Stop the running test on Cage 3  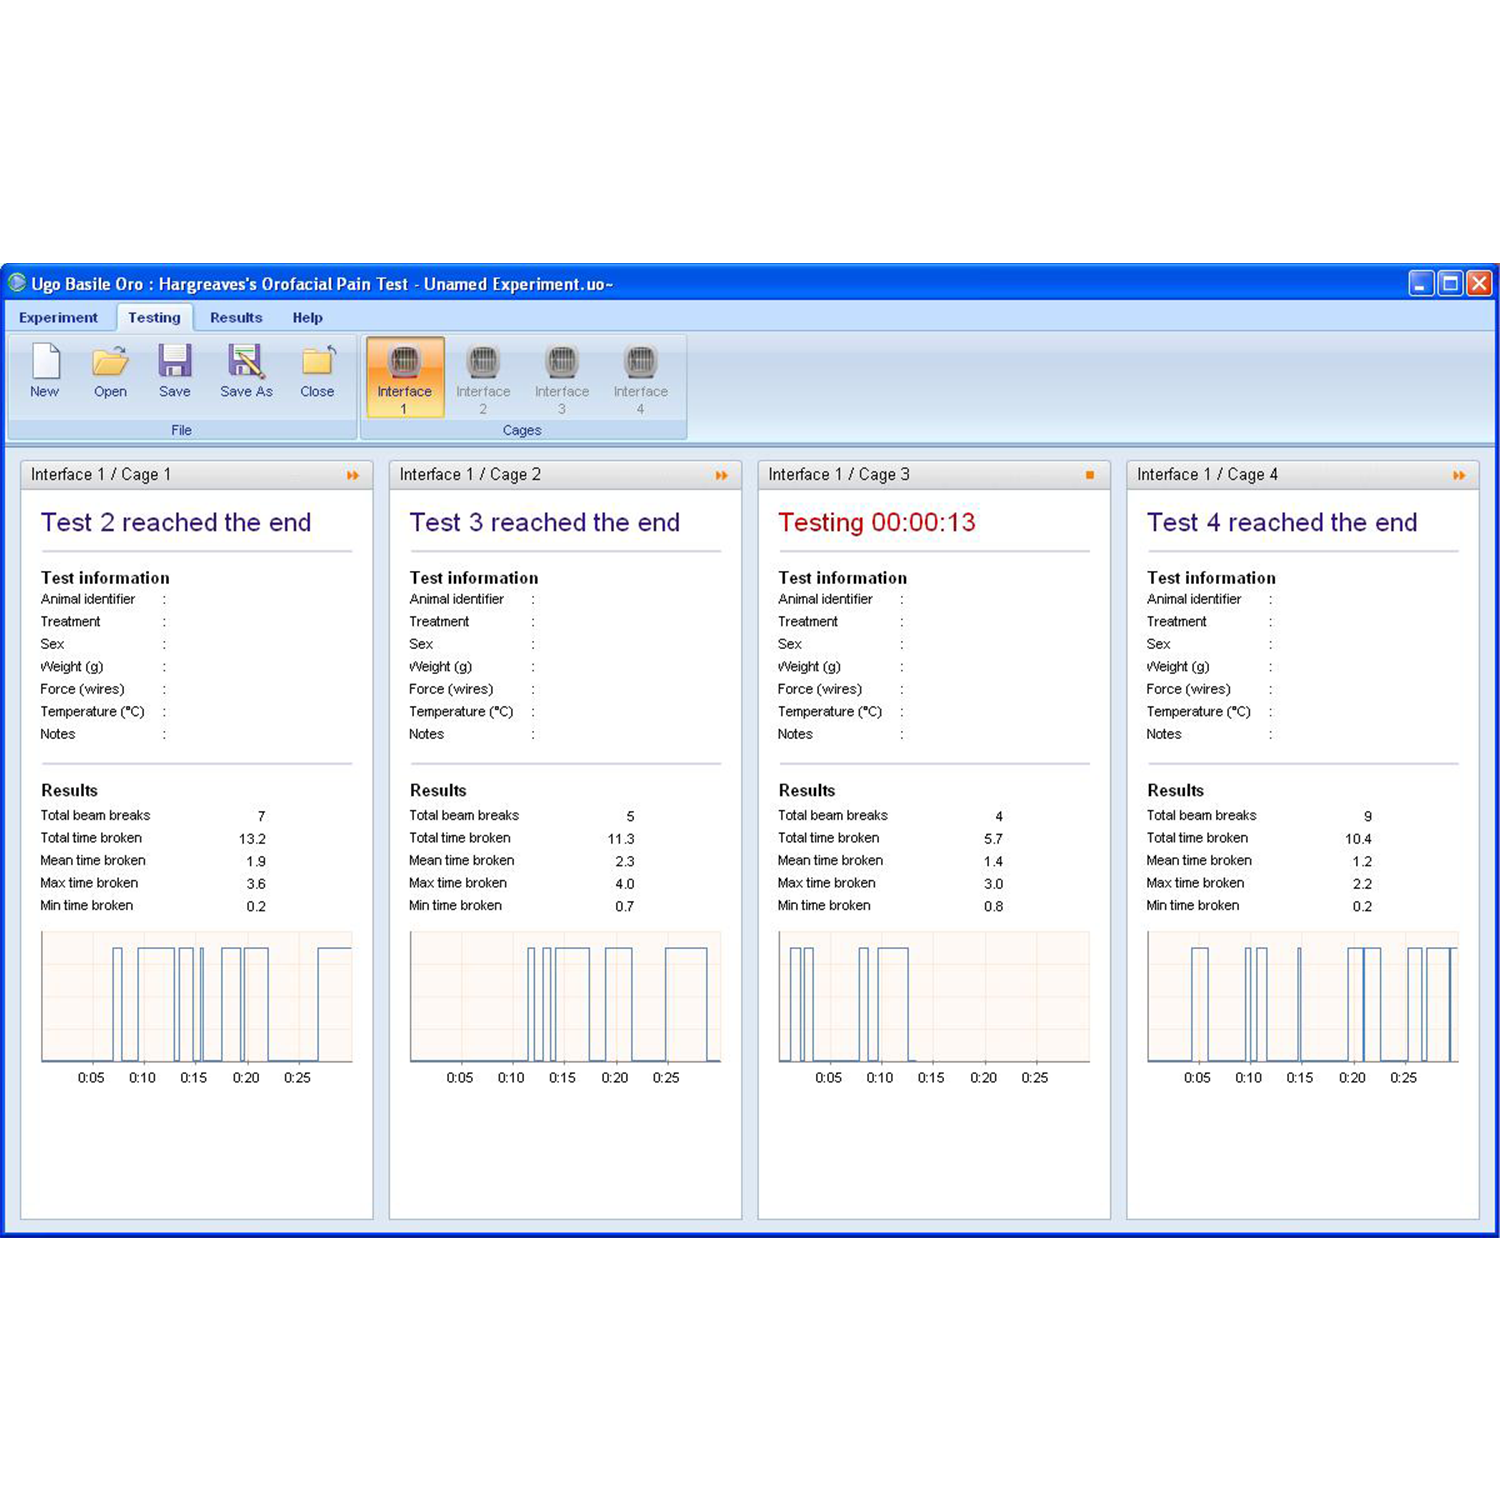(x=1090, y=476)
